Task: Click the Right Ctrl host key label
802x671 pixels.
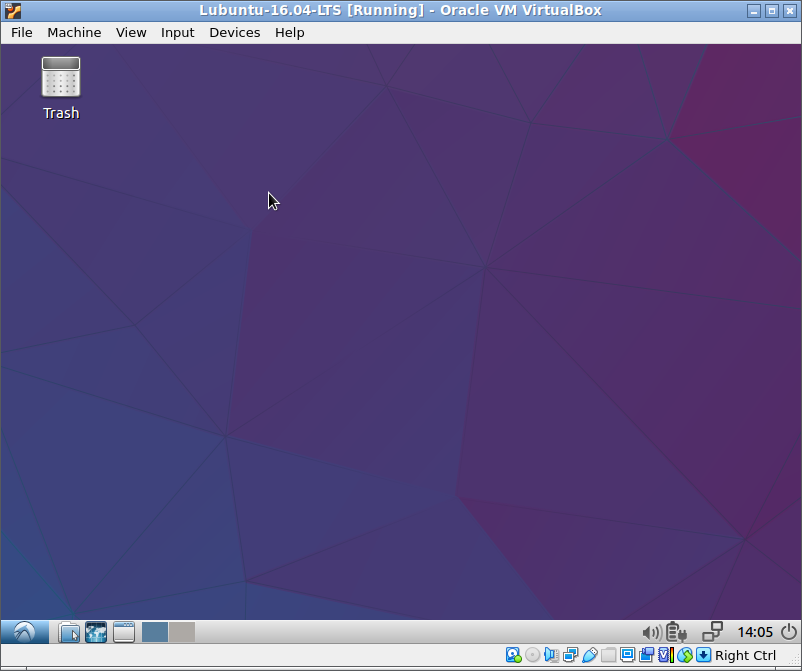Action: coord(745,655)
